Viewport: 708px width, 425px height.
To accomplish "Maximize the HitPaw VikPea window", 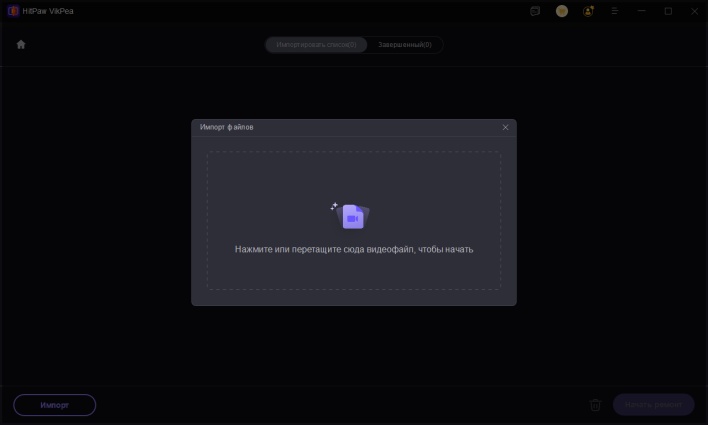I will coord(668,11).
